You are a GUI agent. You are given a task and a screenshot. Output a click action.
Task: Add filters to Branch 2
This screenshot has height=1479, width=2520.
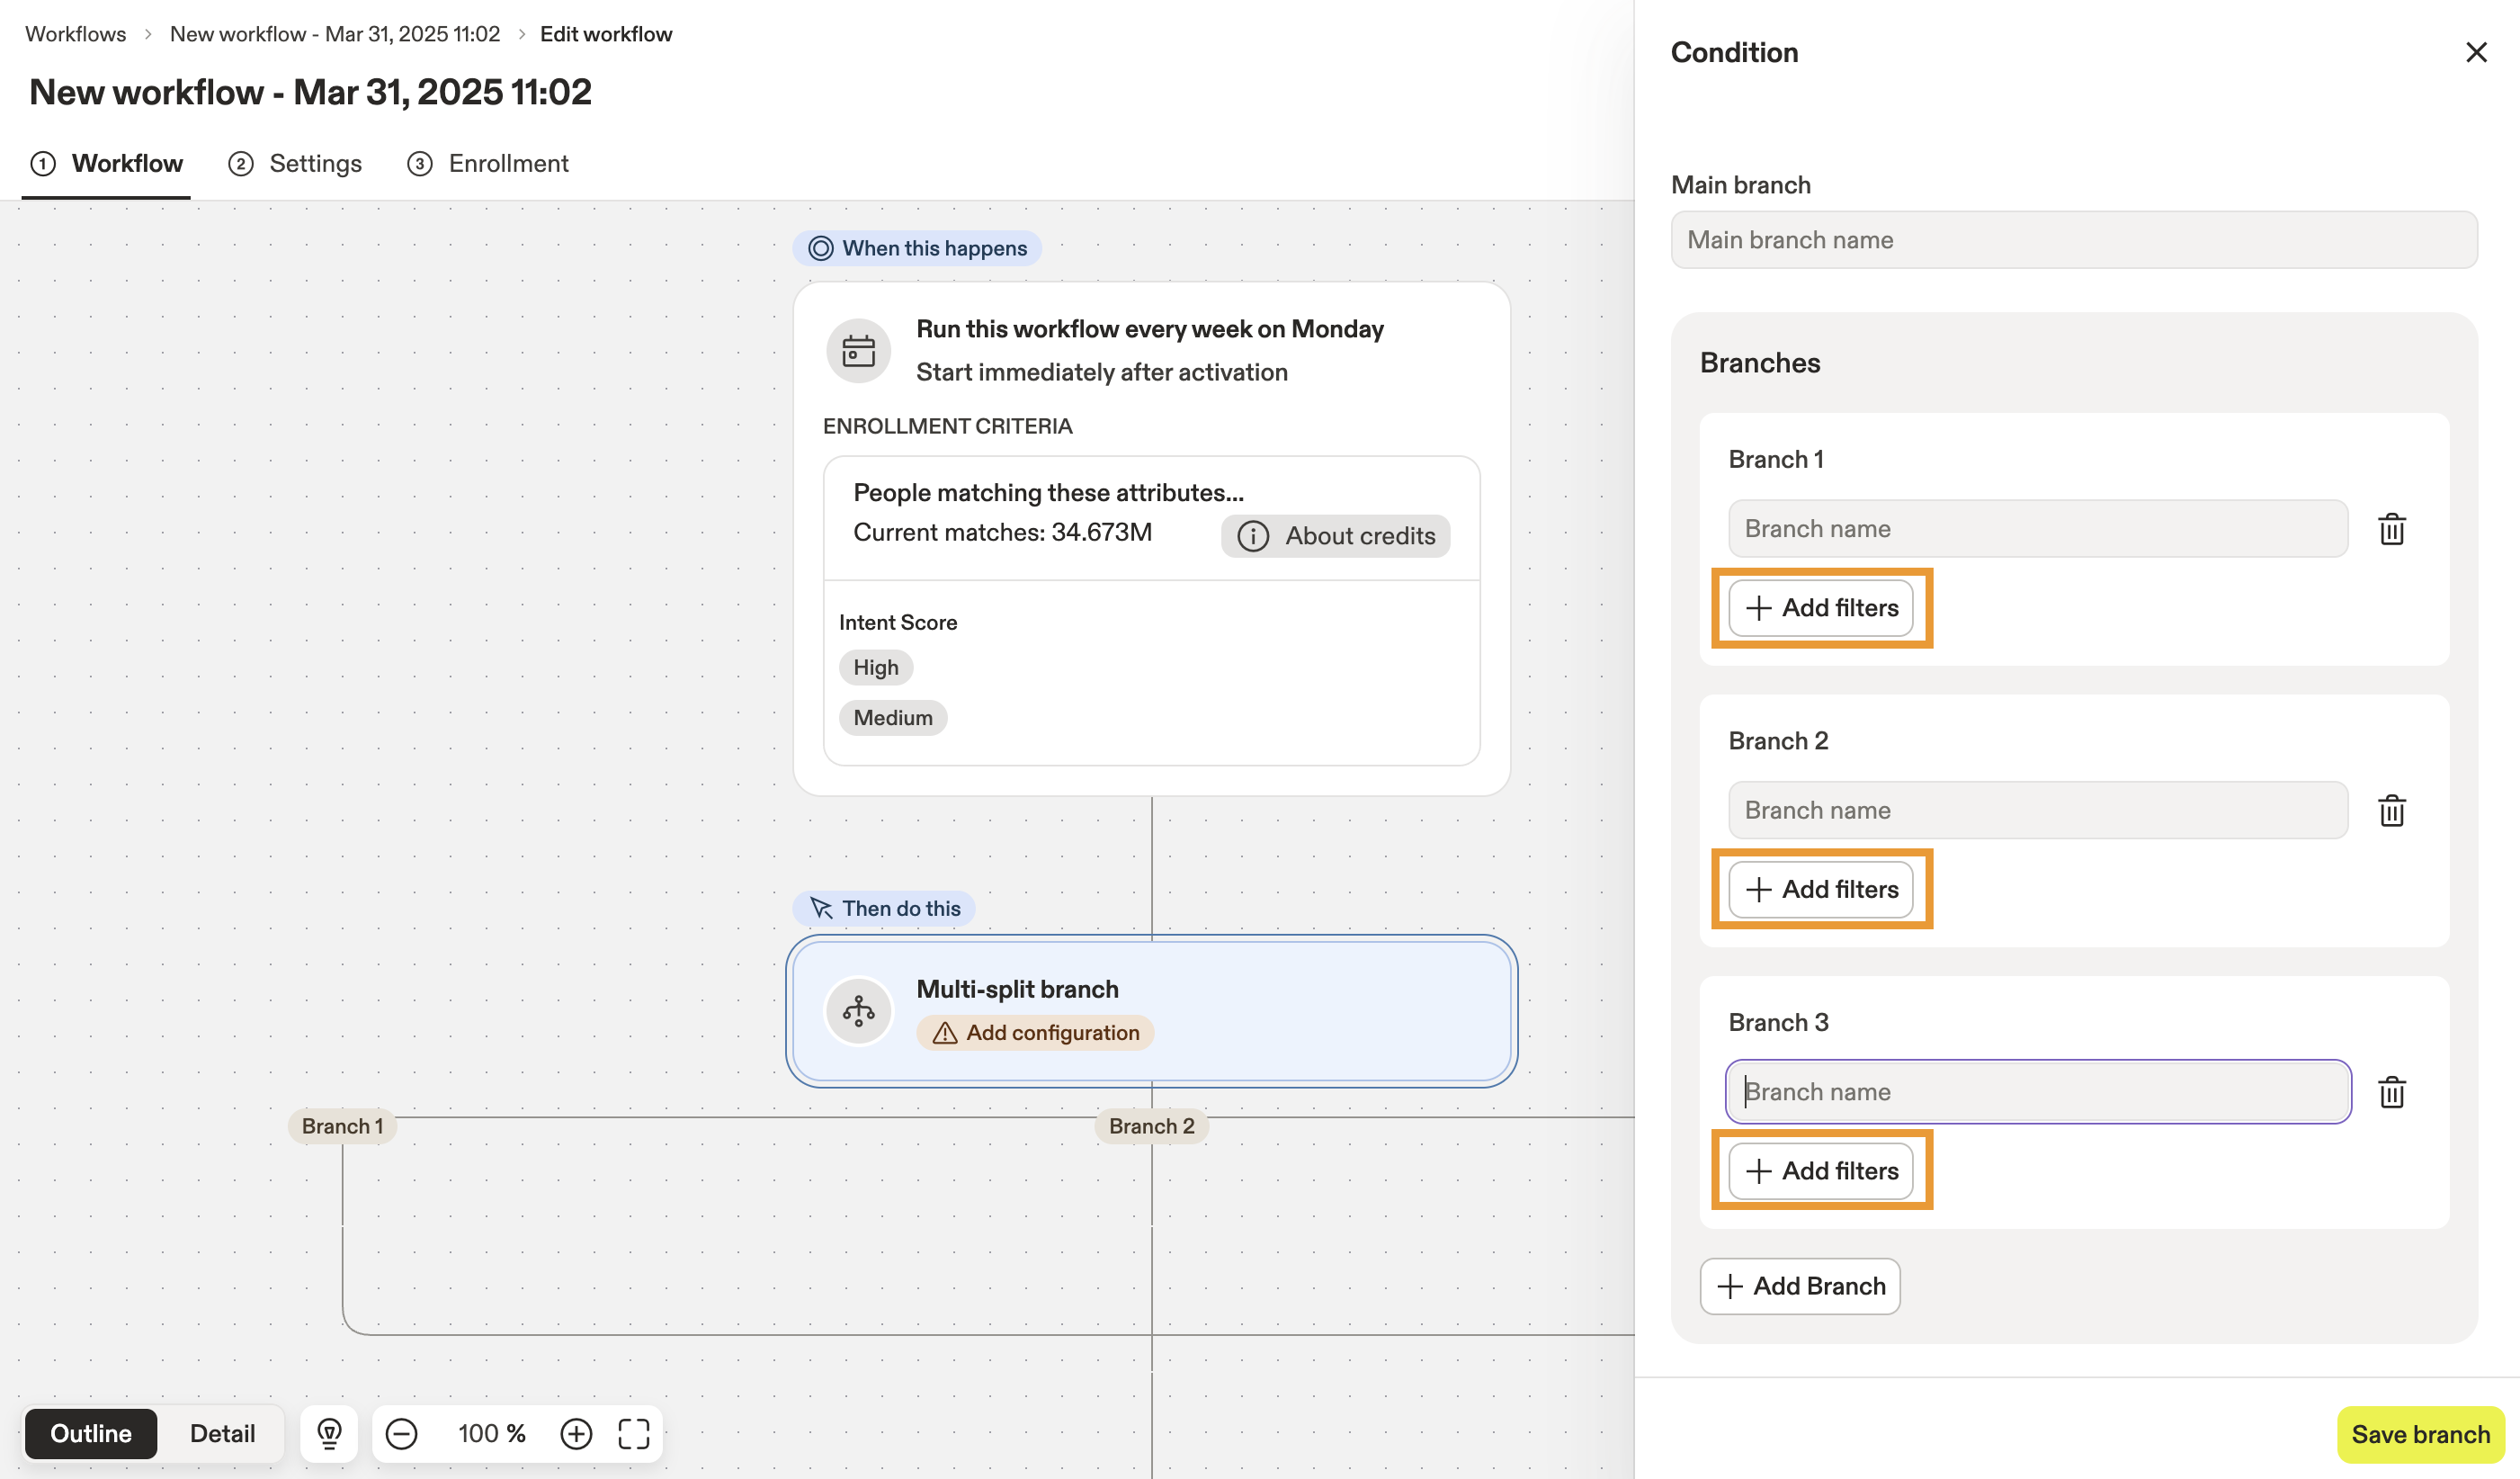click(x=1821, y=889)
